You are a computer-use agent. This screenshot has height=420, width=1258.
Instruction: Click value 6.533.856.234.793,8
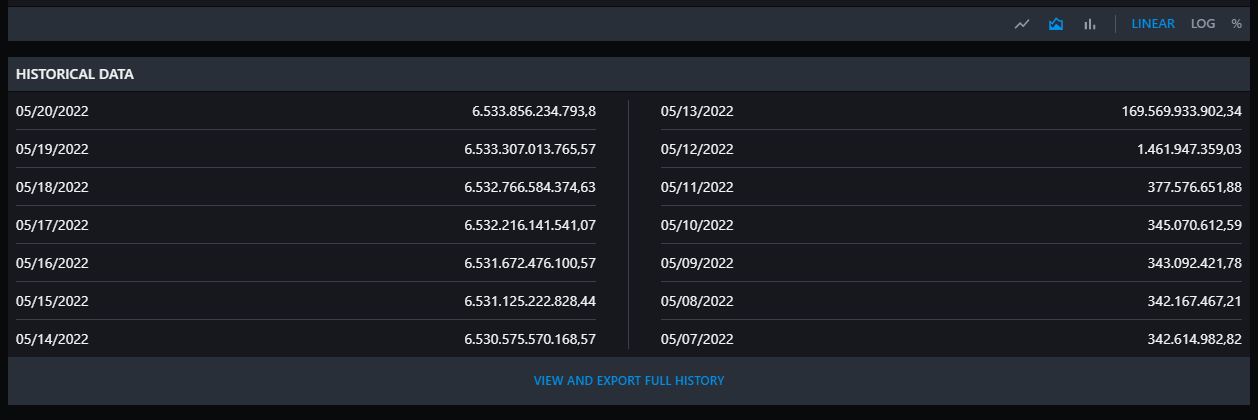coord(534,111)
